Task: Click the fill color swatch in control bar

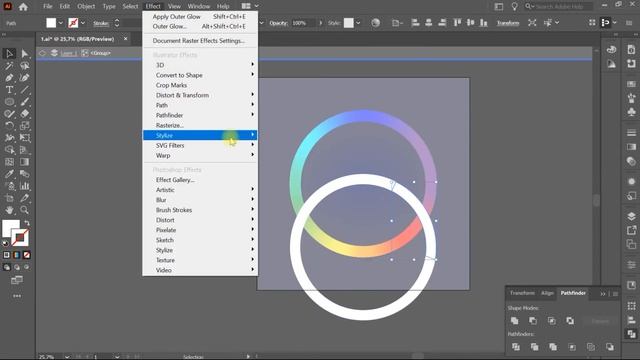Action: coord(51,23)
